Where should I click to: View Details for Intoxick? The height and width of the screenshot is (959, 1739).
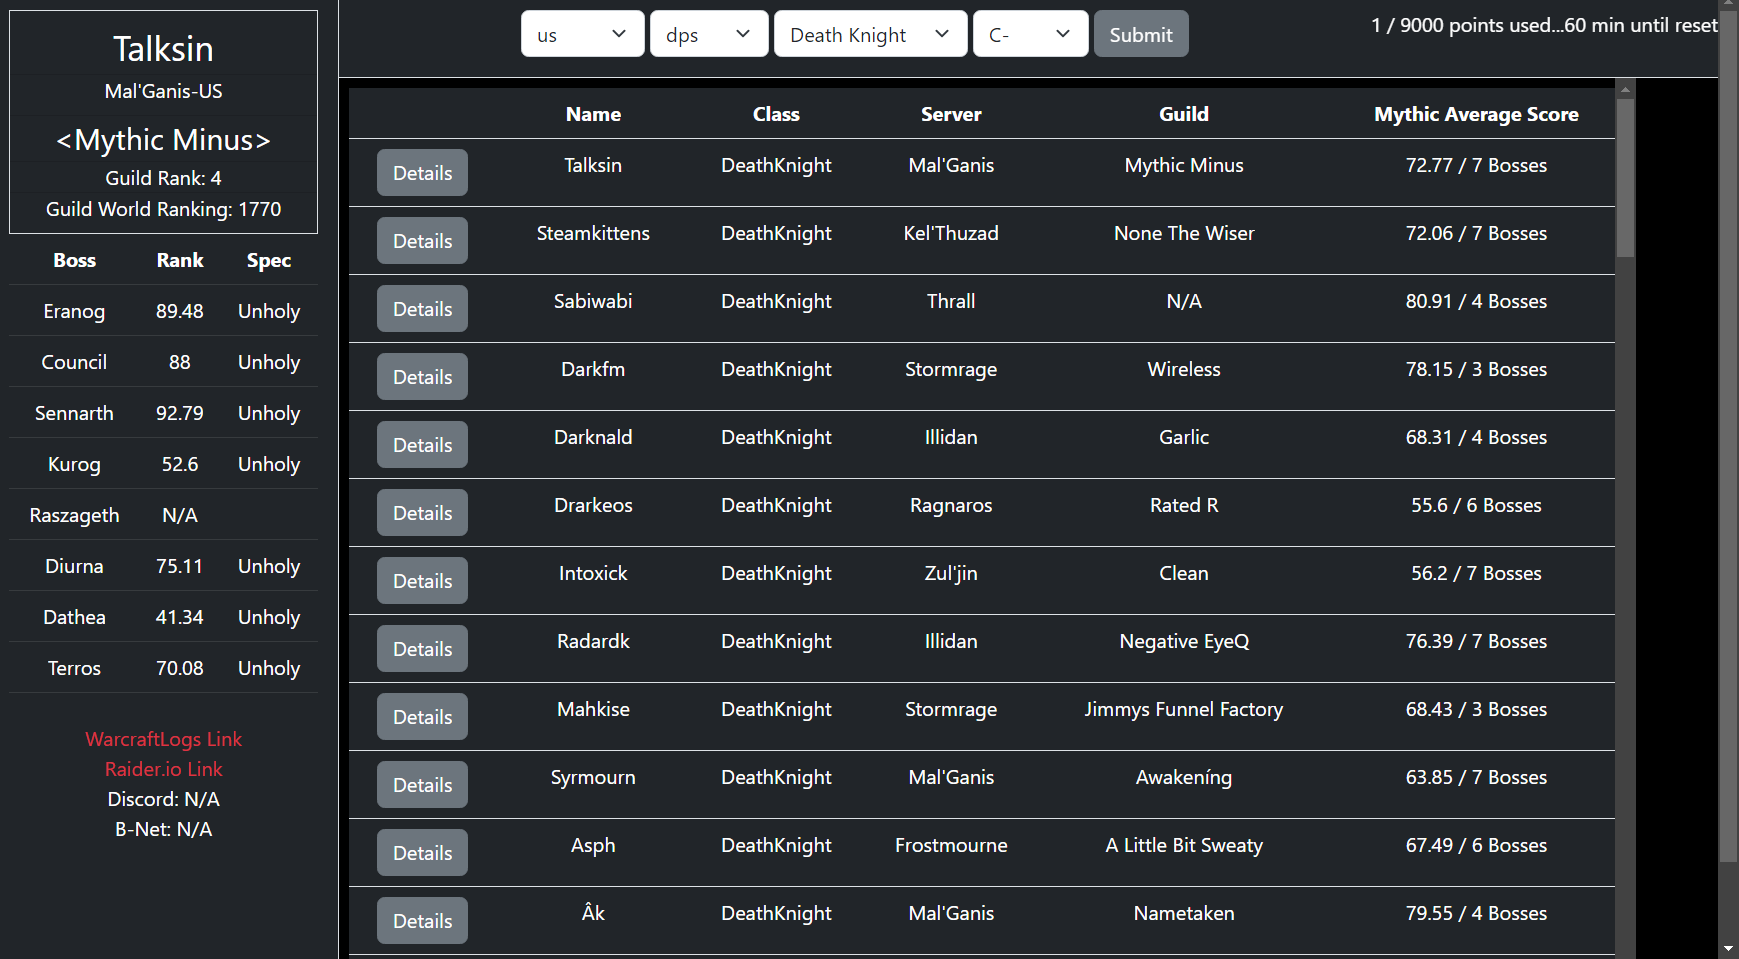click(422, 581)
